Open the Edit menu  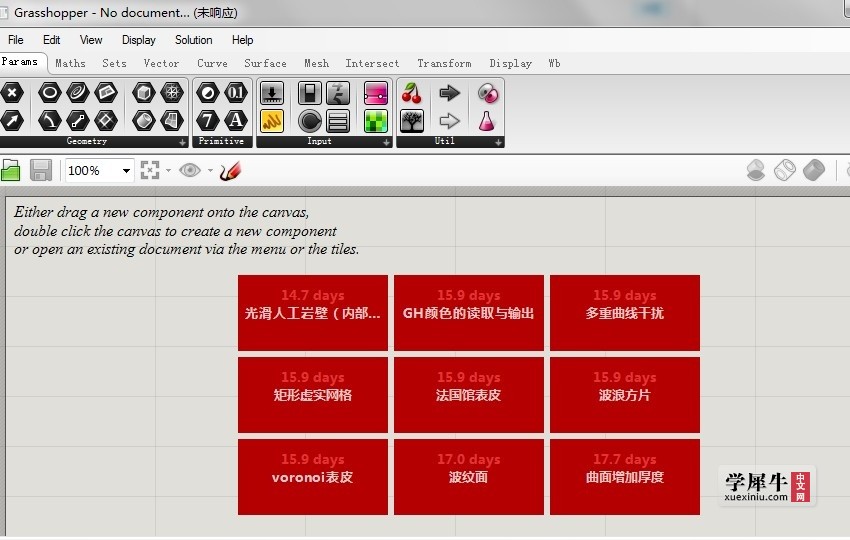(51, 40)
